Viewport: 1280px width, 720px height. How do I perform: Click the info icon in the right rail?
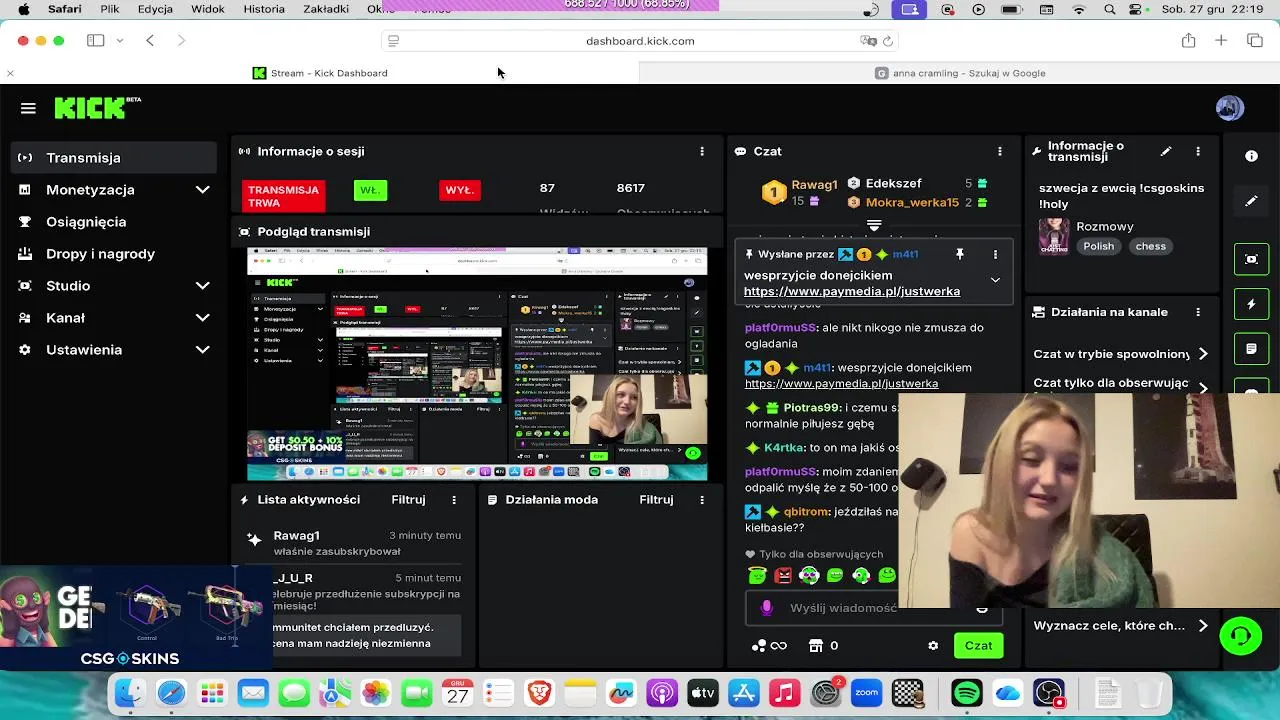(1251, 156)
